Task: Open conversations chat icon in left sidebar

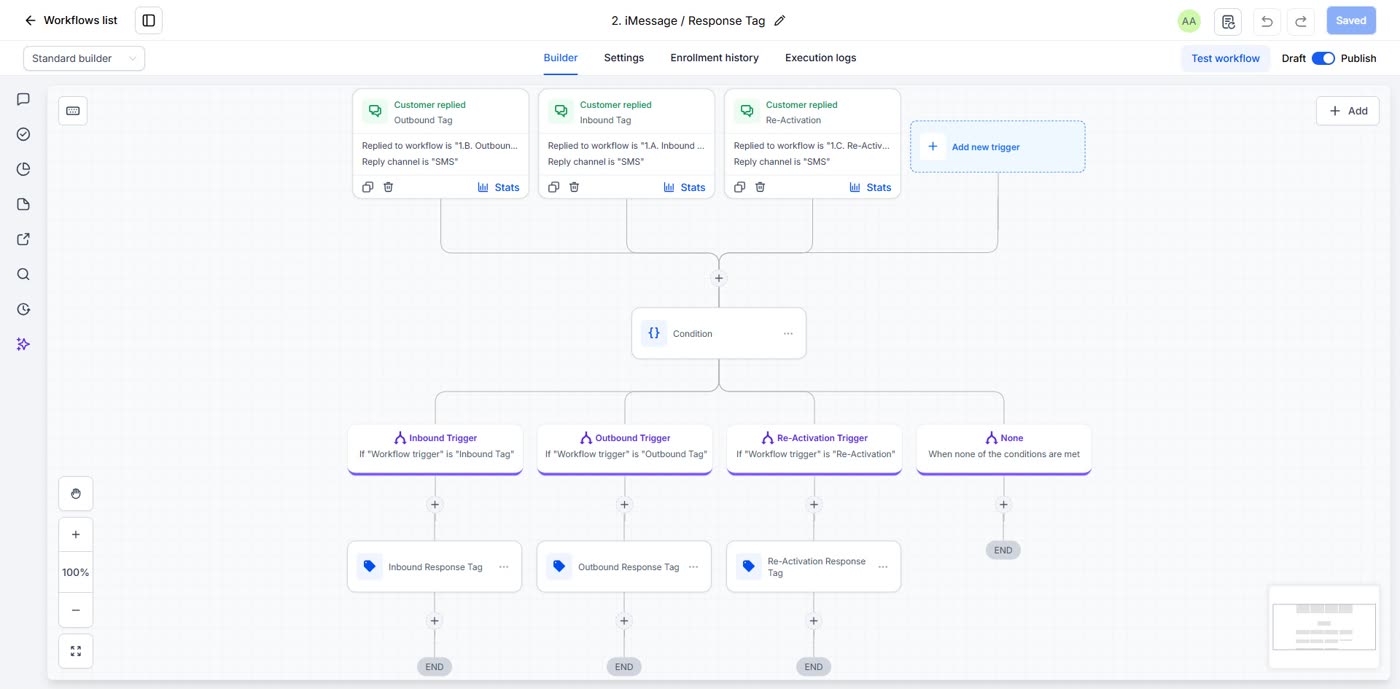Action: [x=23, y=99]
